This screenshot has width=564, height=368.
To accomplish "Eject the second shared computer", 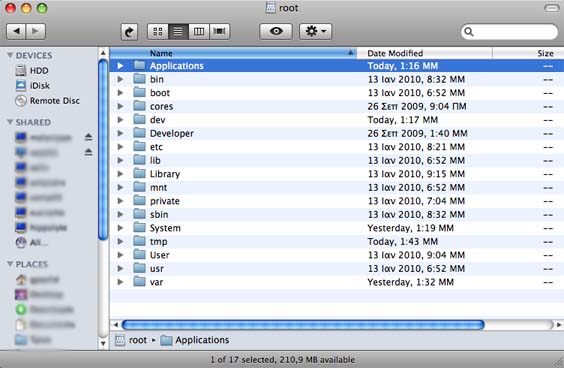I will pyautogui.click(x=88, y=152).
